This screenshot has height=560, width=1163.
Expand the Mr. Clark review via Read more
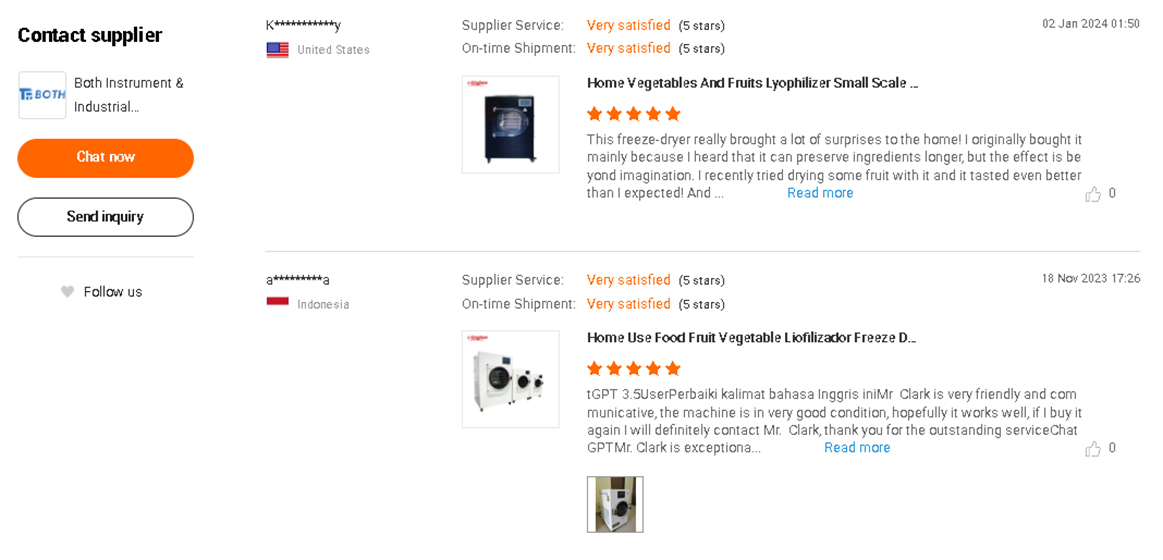point(857,448)
